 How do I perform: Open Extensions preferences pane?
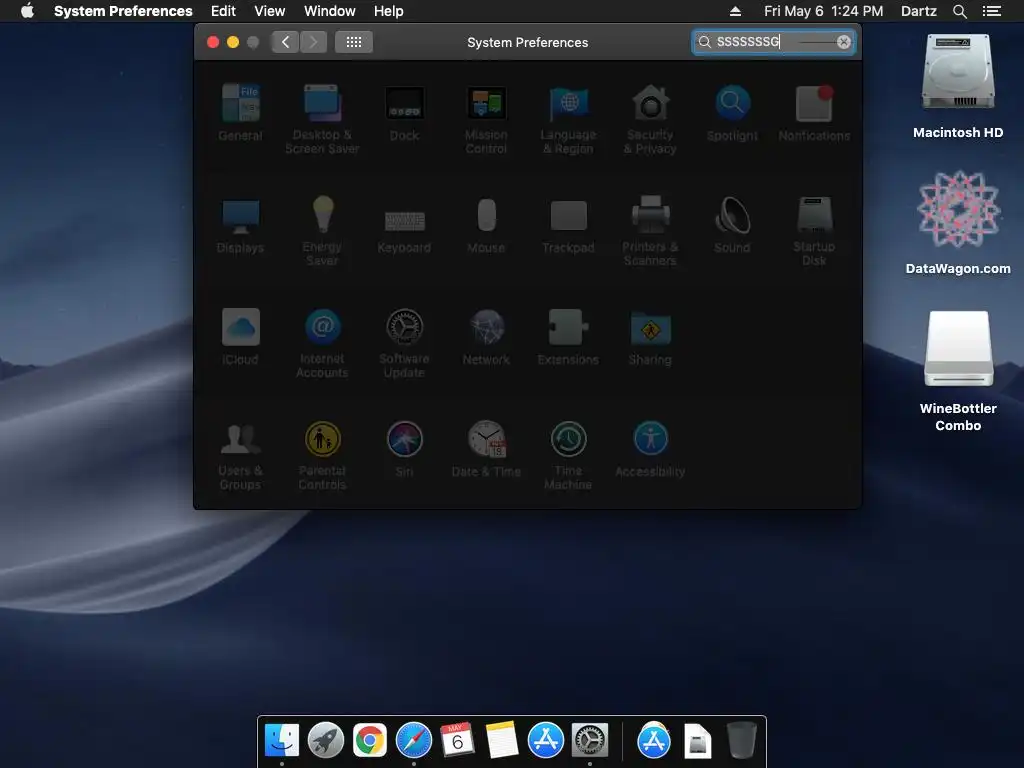pyautogui.click(x=568, y=336)
